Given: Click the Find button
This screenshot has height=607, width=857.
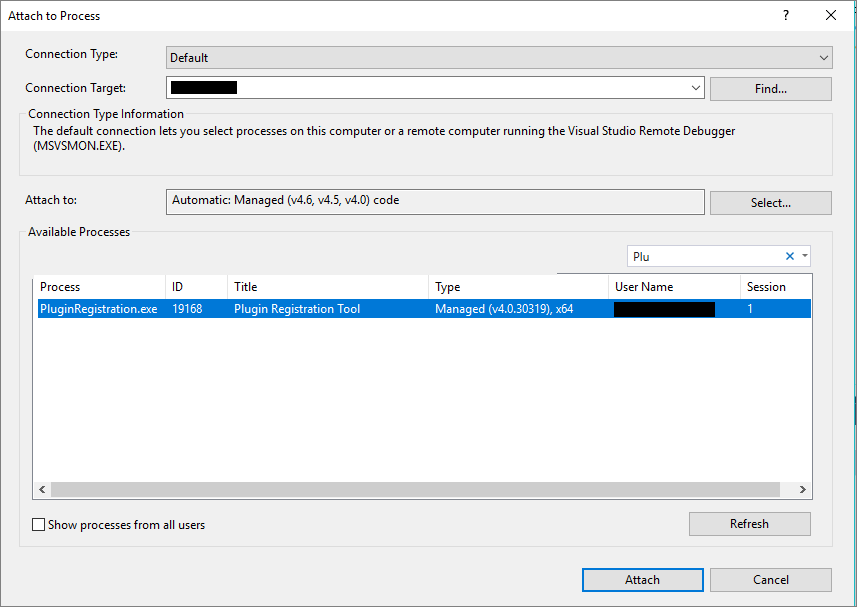Looking at the screenshot, I should [x=770, y=89].
